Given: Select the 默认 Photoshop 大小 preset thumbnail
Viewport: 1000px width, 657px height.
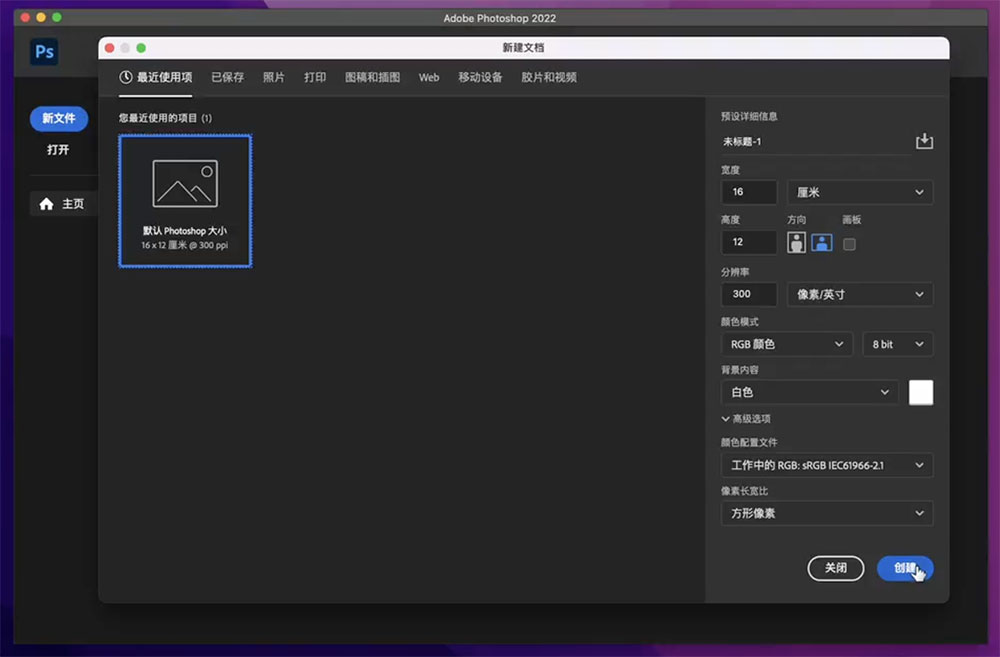Looking at the screenshot, I should 186,201.
